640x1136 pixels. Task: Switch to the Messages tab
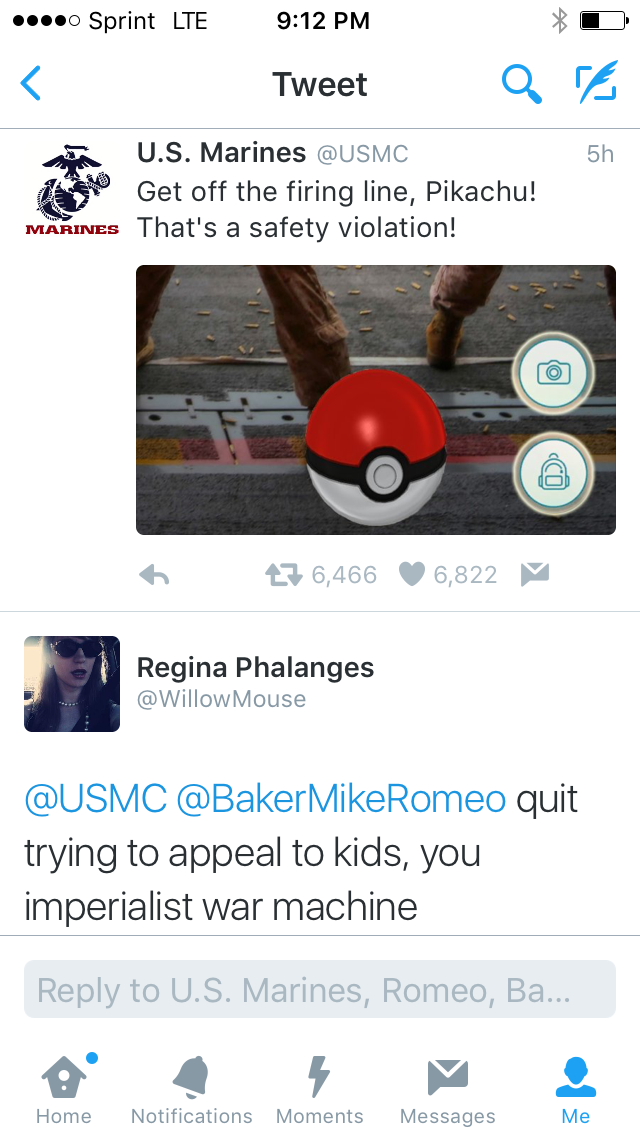448,1090
